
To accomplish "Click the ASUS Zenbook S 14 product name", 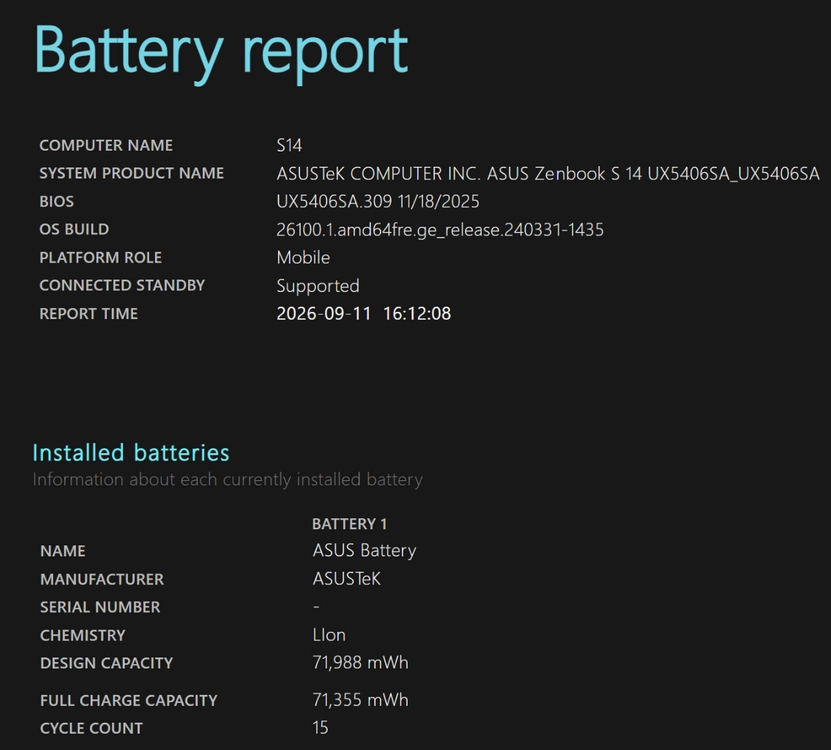I will 548,173.
